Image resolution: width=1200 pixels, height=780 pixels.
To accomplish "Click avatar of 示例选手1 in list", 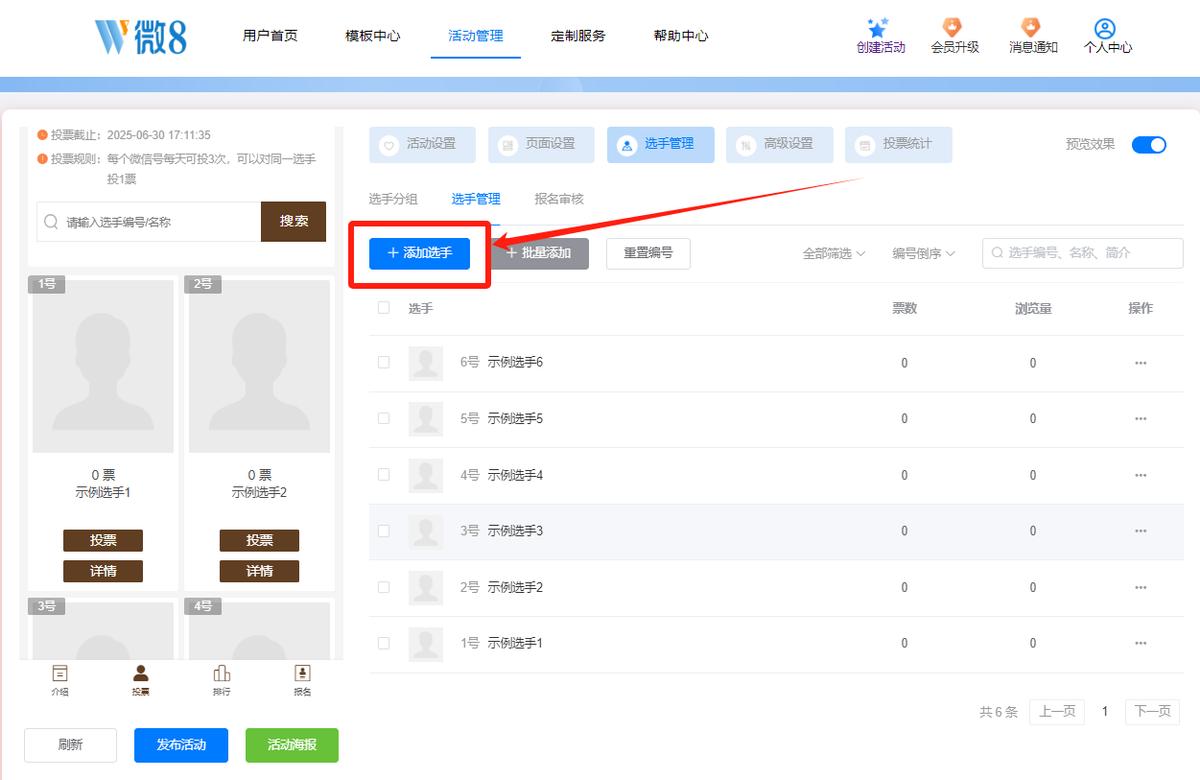I will [426, 643].
